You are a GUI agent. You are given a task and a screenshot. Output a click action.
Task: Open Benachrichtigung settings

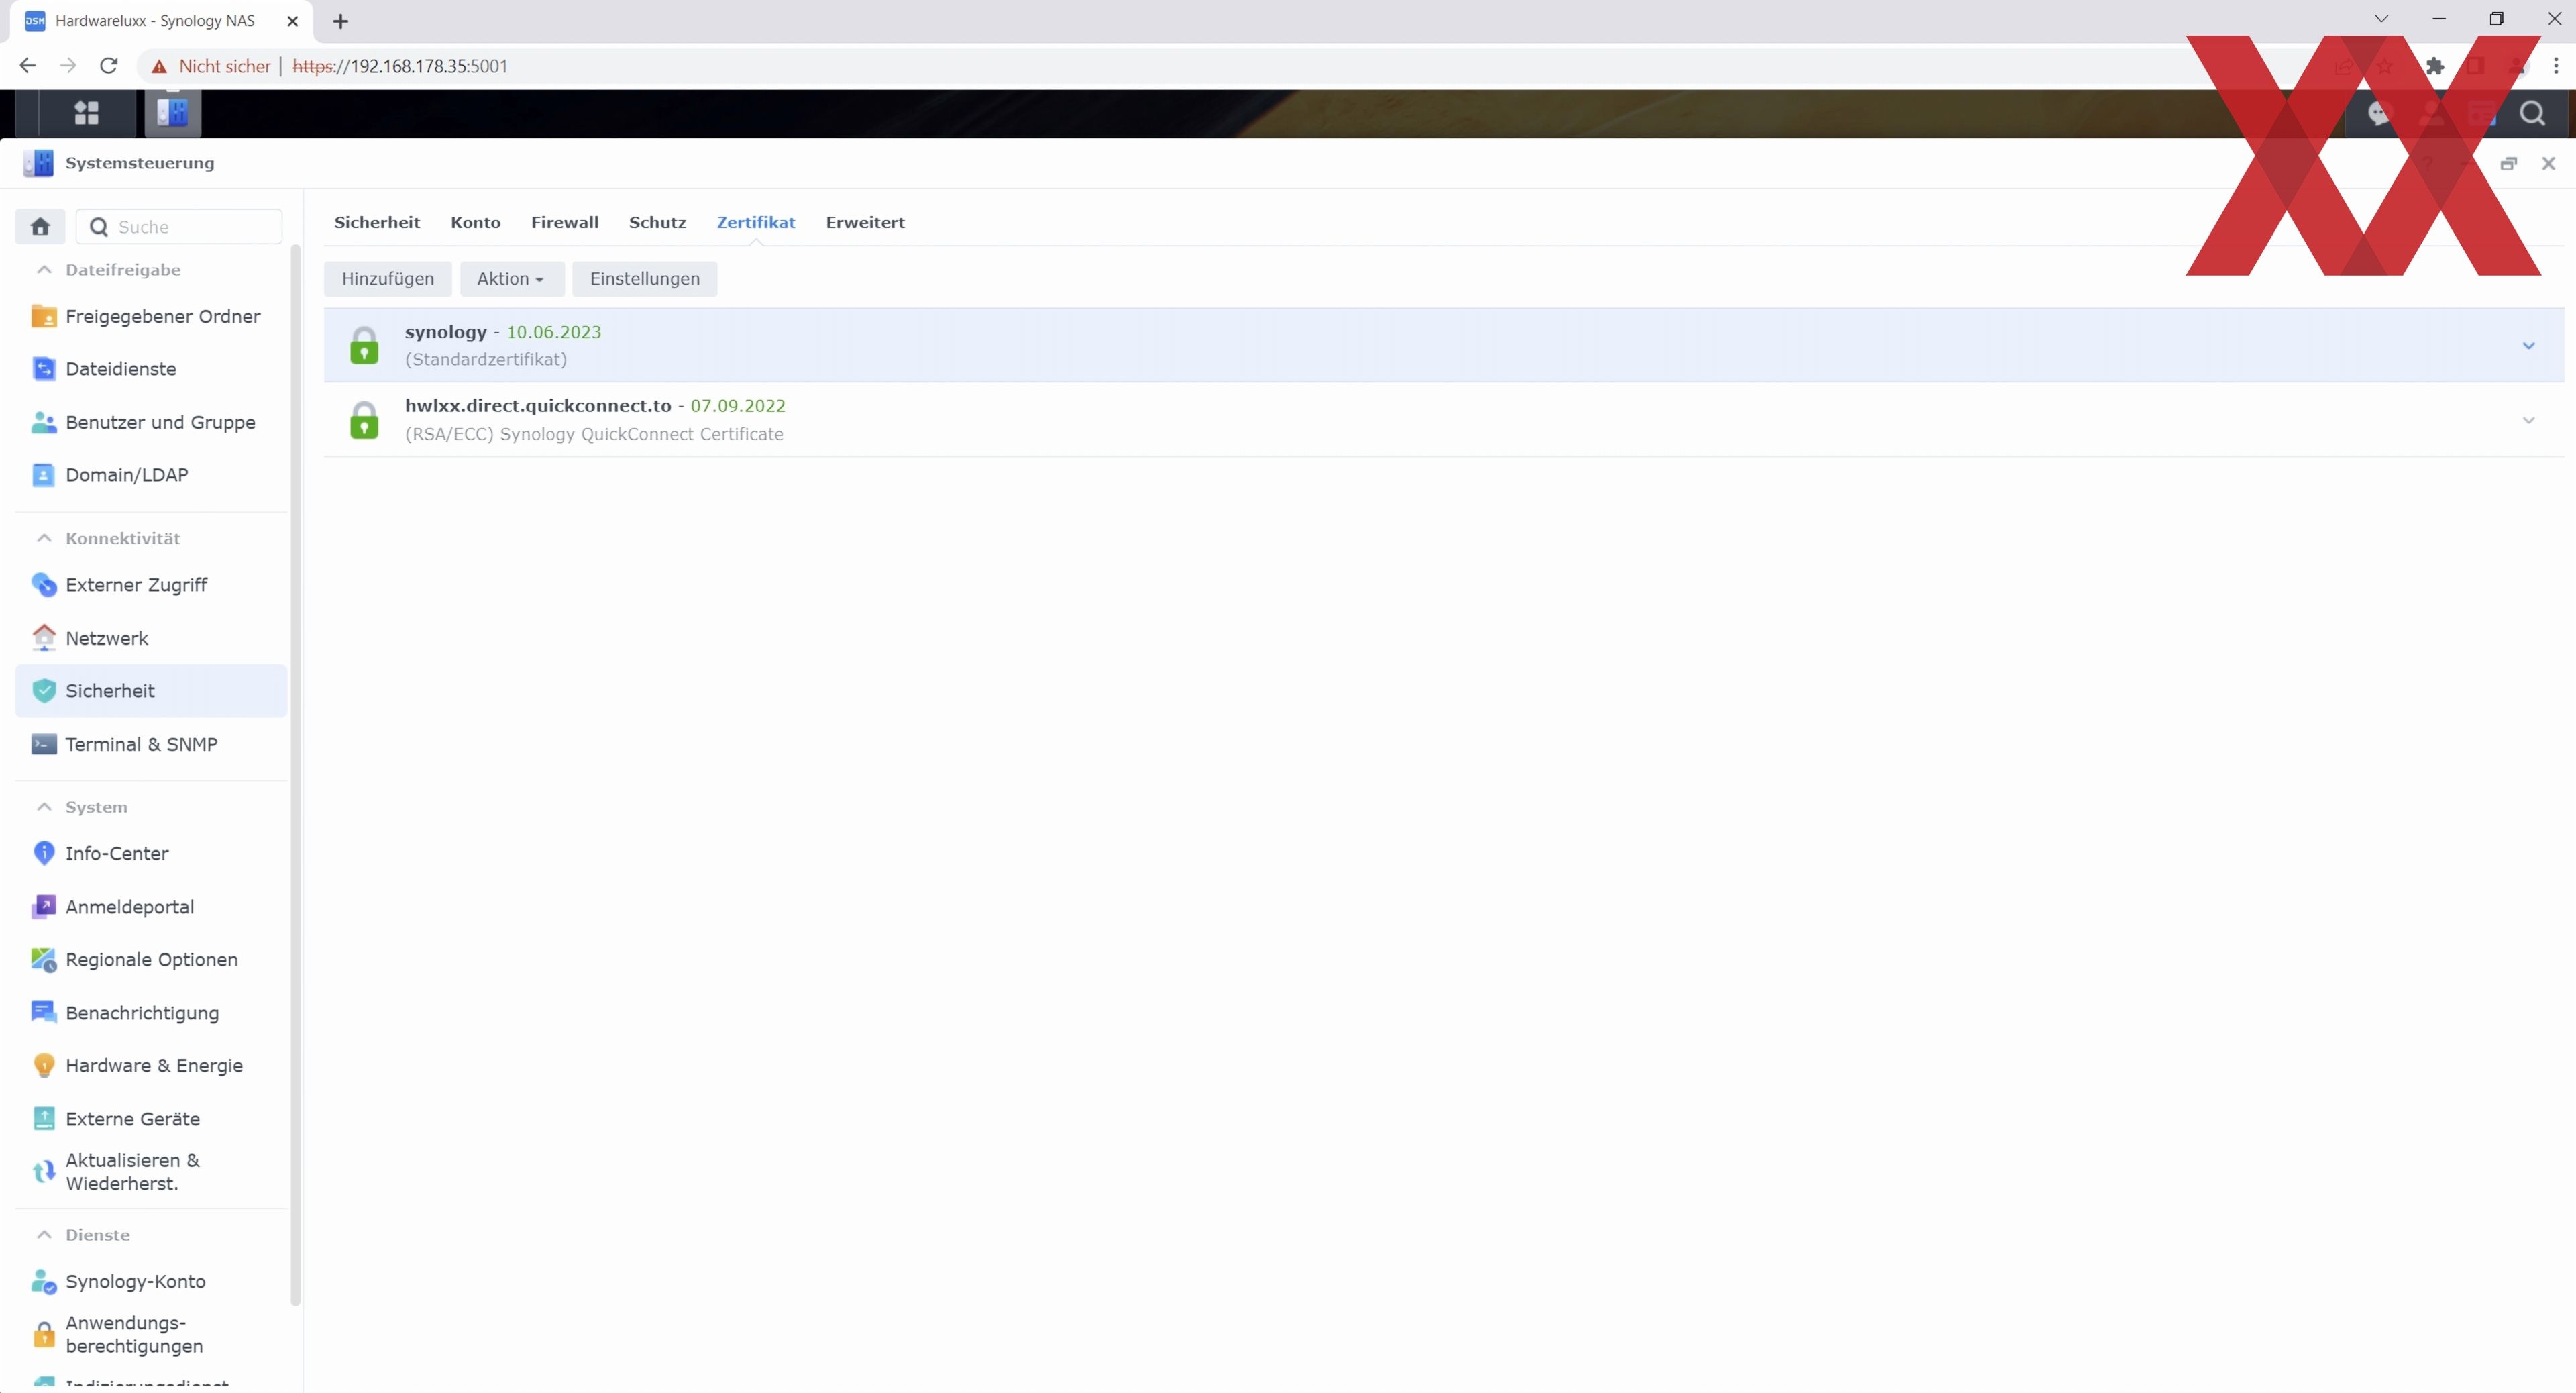tap(151, 1013)
